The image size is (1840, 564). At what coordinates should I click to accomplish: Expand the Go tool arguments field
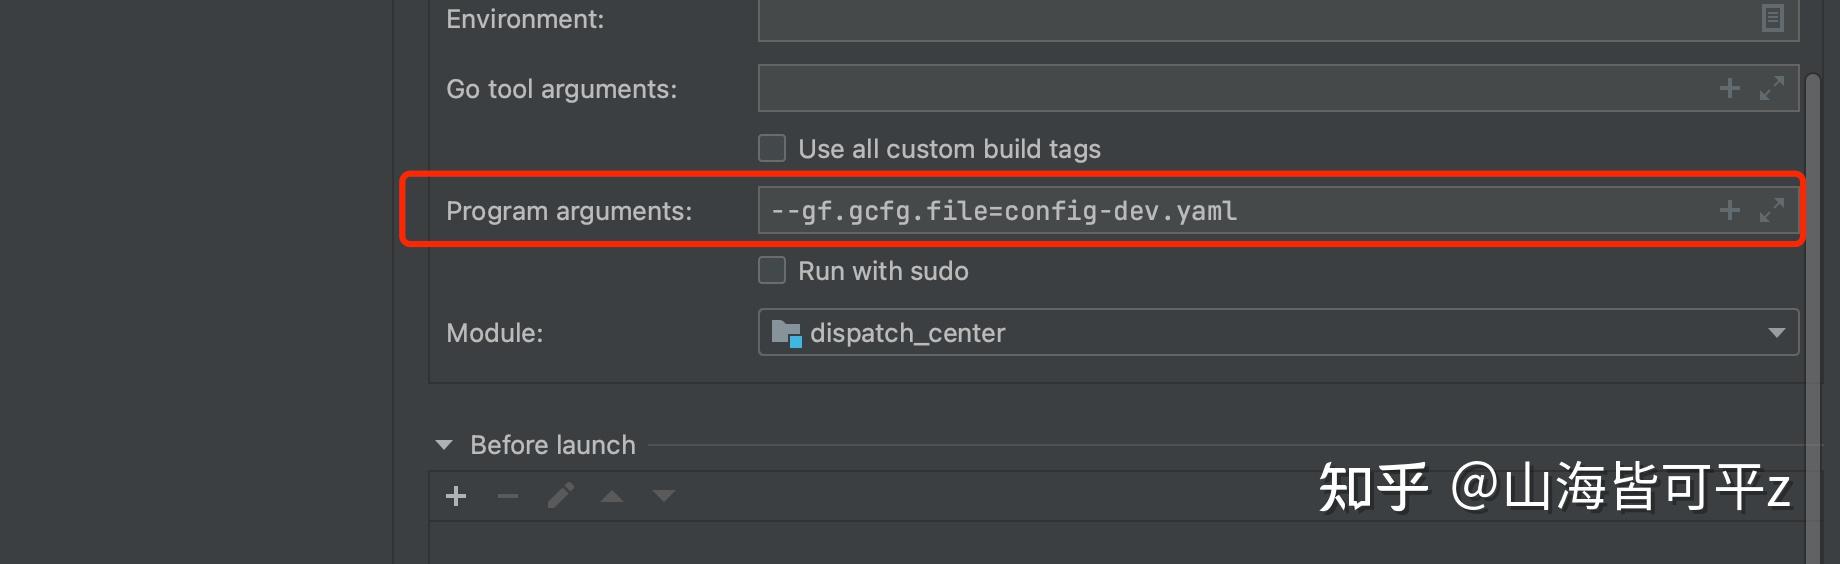pos(1772,89)
